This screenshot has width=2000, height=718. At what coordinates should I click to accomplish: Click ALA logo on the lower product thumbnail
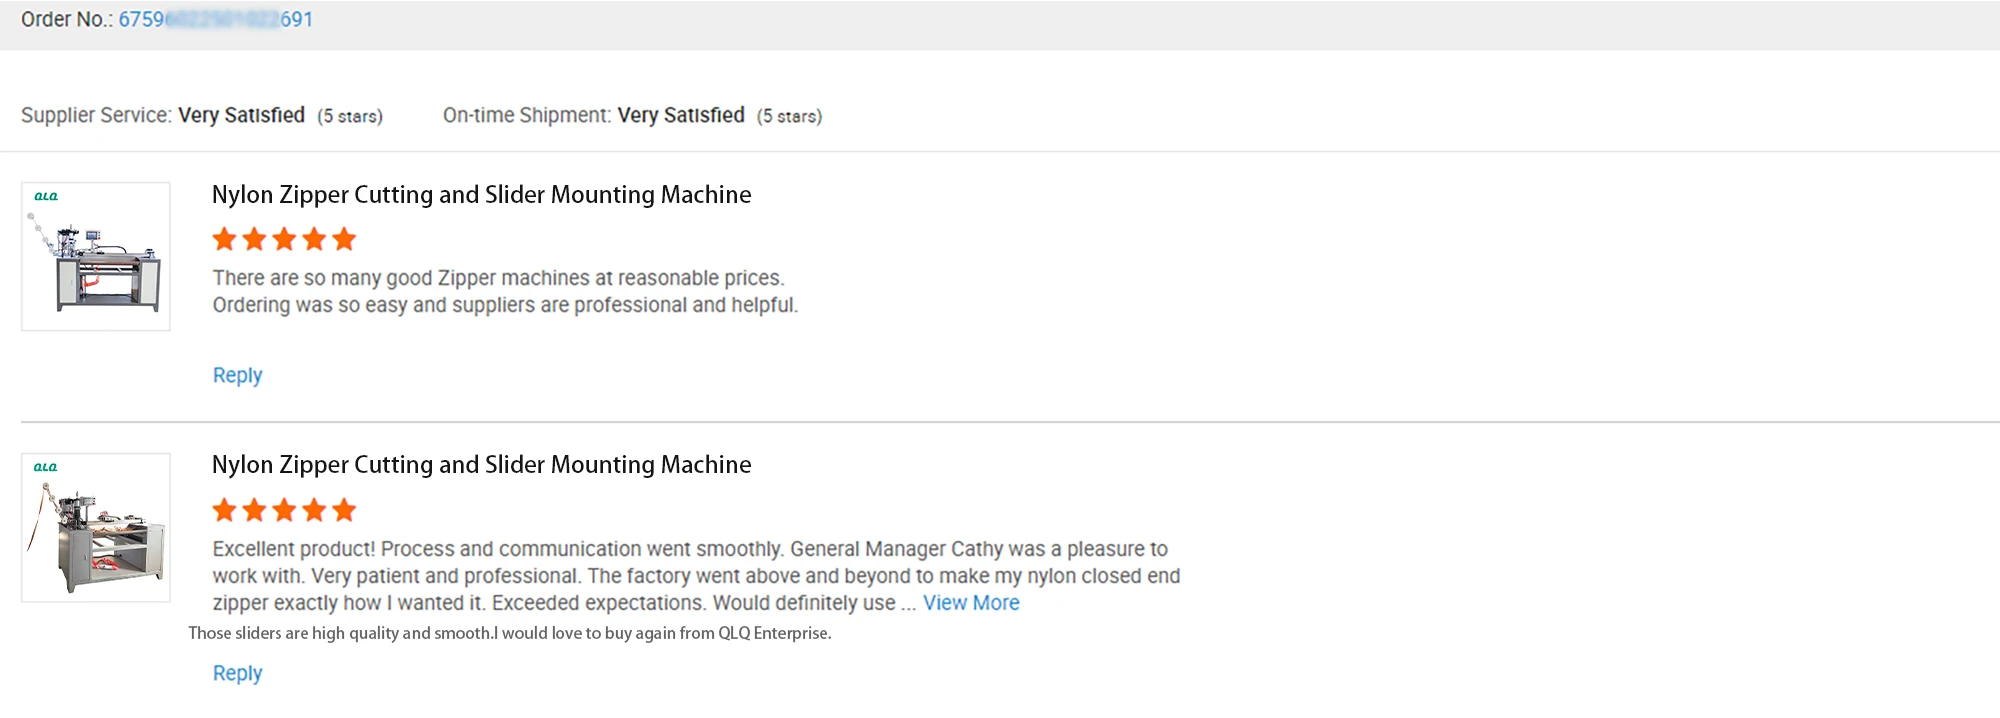(46, 467)
